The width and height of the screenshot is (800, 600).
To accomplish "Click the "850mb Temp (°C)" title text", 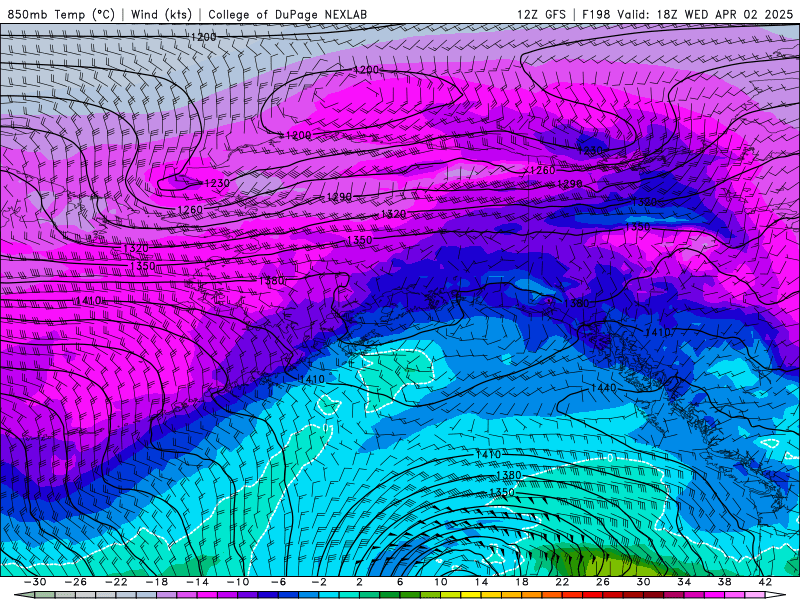I will (x=61, y=14).
